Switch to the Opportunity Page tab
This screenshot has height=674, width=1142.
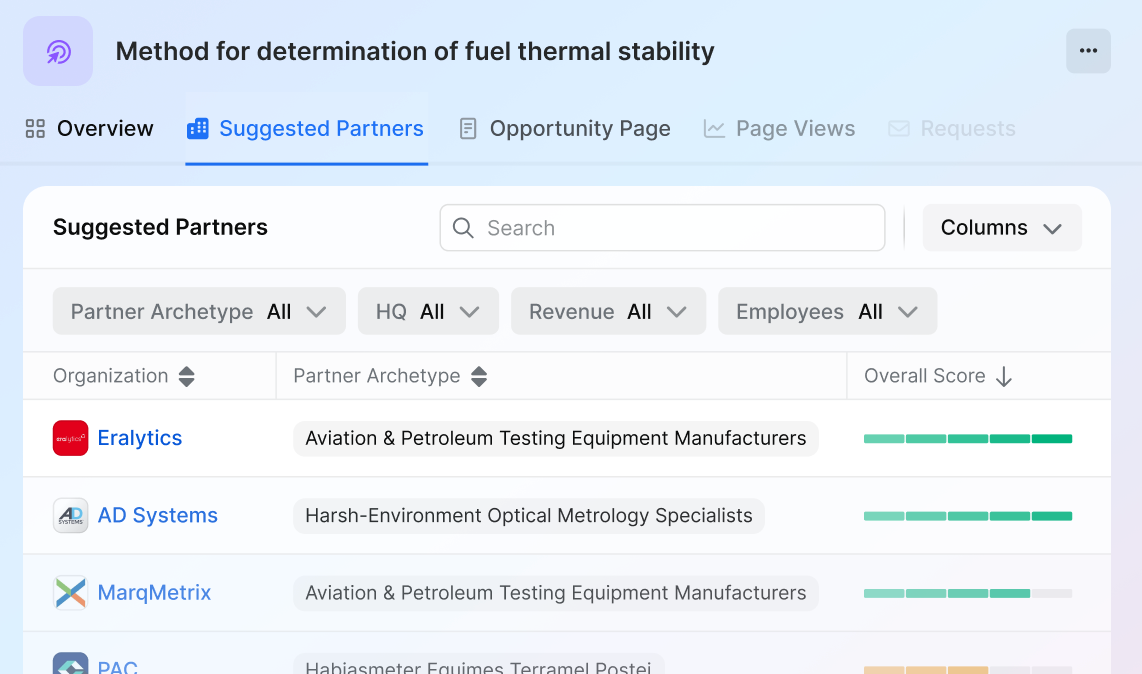(x=565, y=128)
